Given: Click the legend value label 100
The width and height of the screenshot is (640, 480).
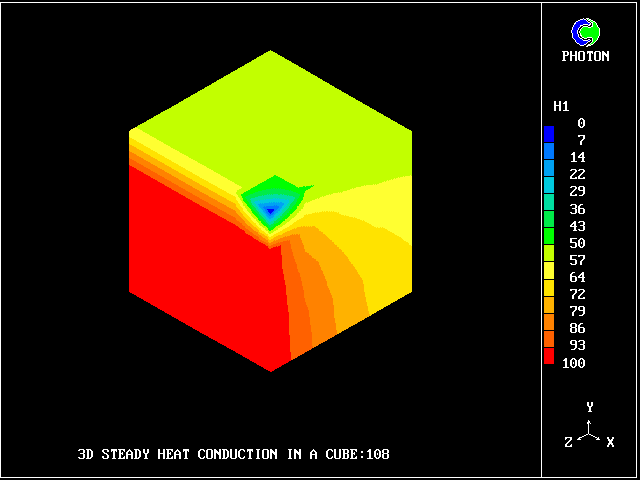Looking at the screenshot, I should [574, 363].
